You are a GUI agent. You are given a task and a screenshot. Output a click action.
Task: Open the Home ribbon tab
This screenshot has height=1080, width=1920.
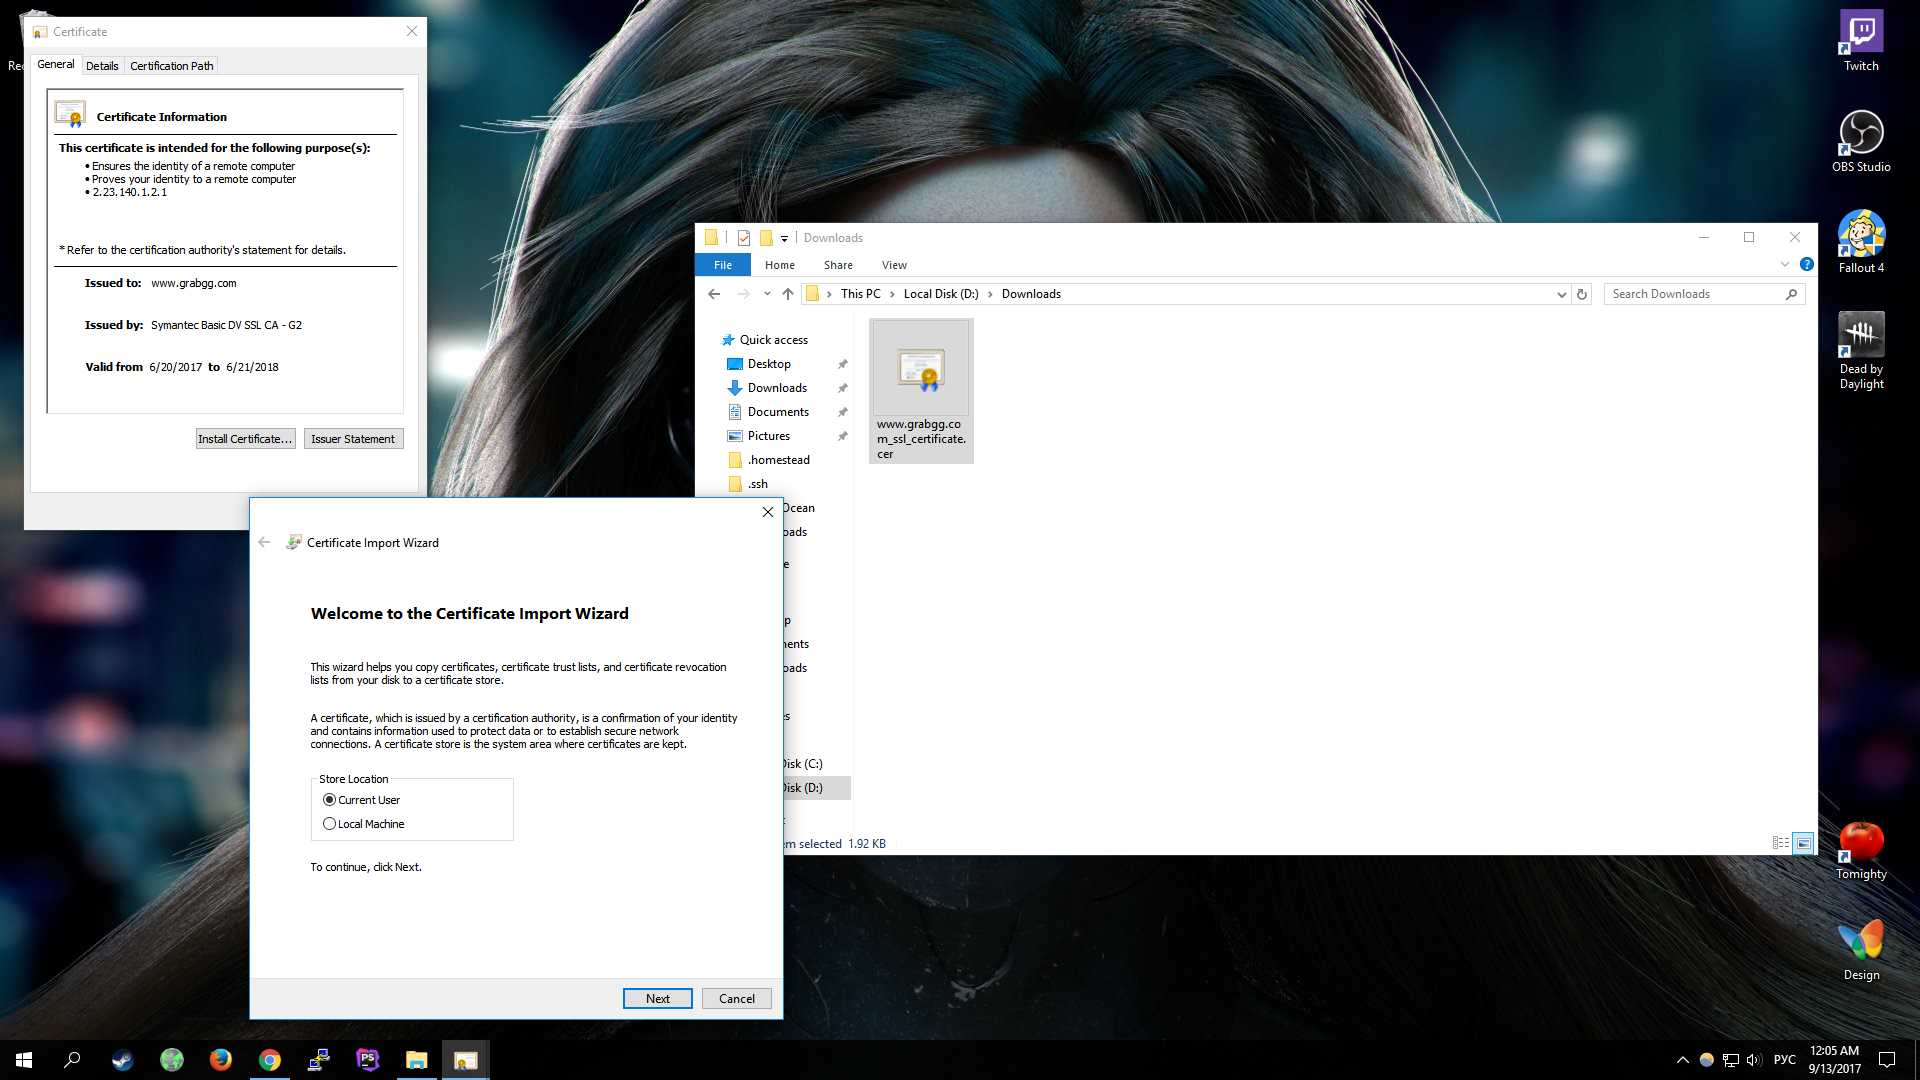coord(779,265)
